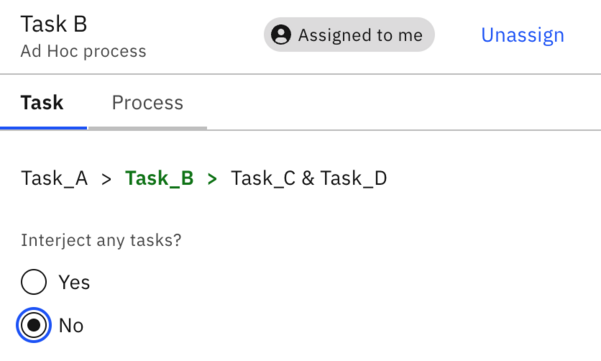Click the 'Ad Hoc process' subtitle
This screenshot has height=361, width=601.
[84, 51]
